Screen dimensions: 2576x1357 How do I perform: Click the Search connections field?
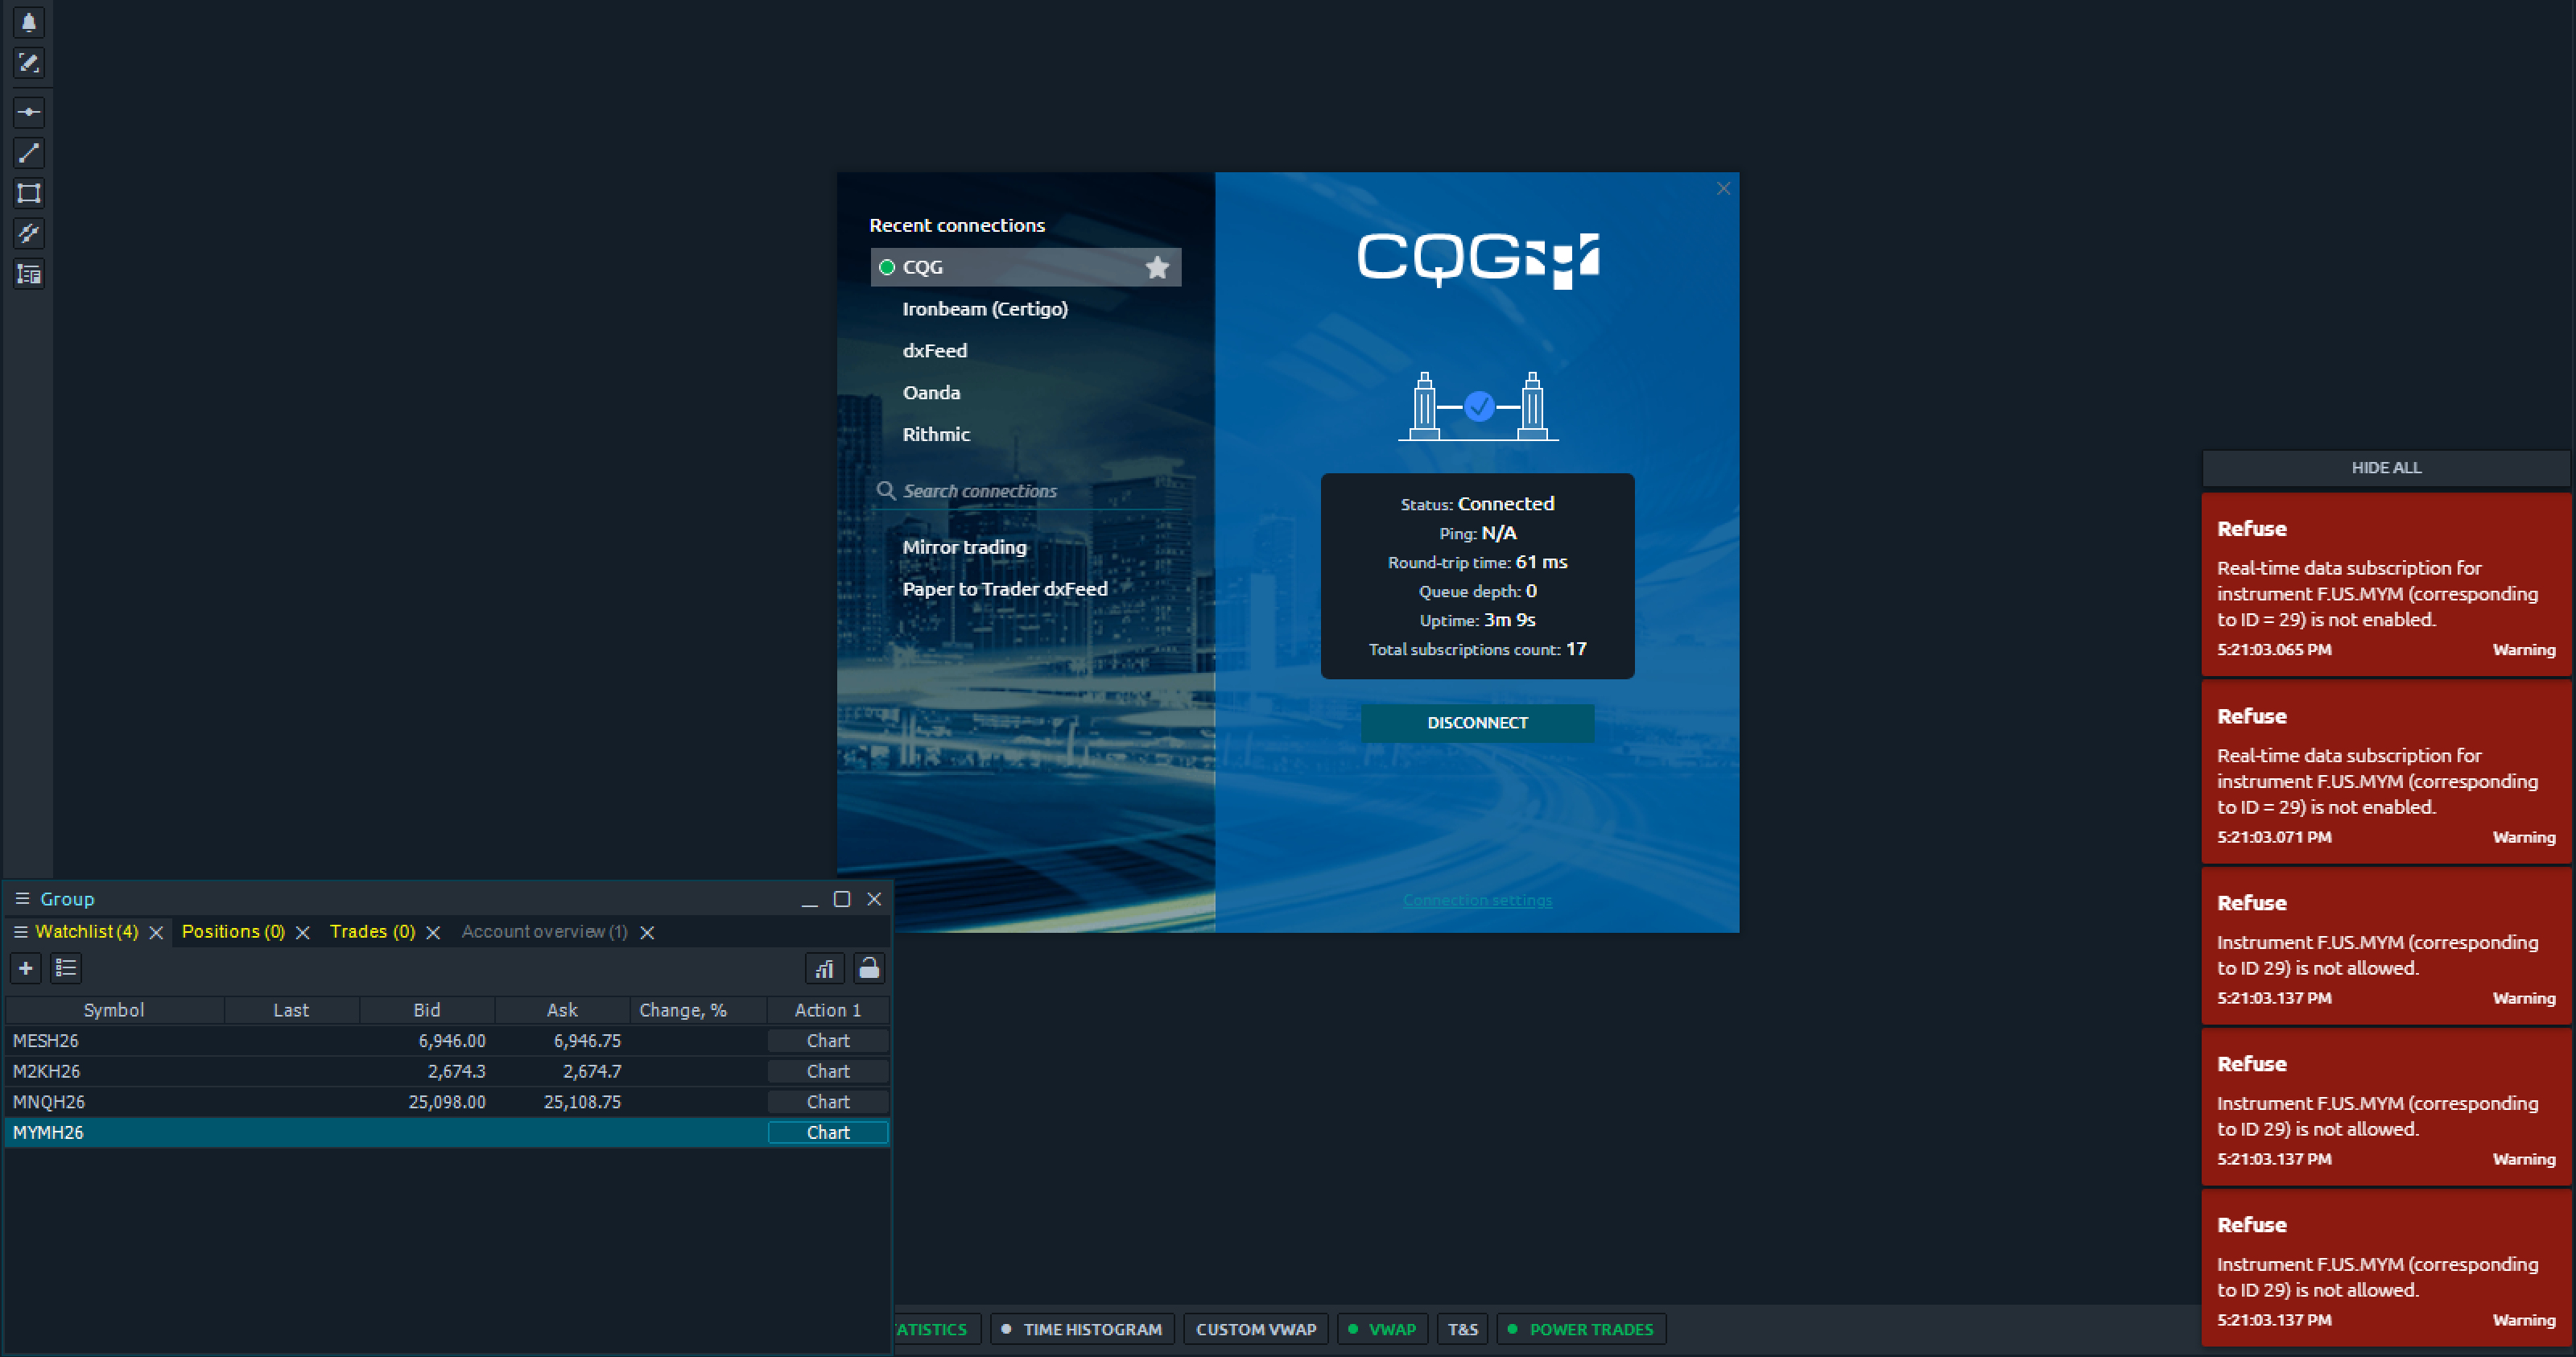pyautogui.click(x=1030, y=491)
